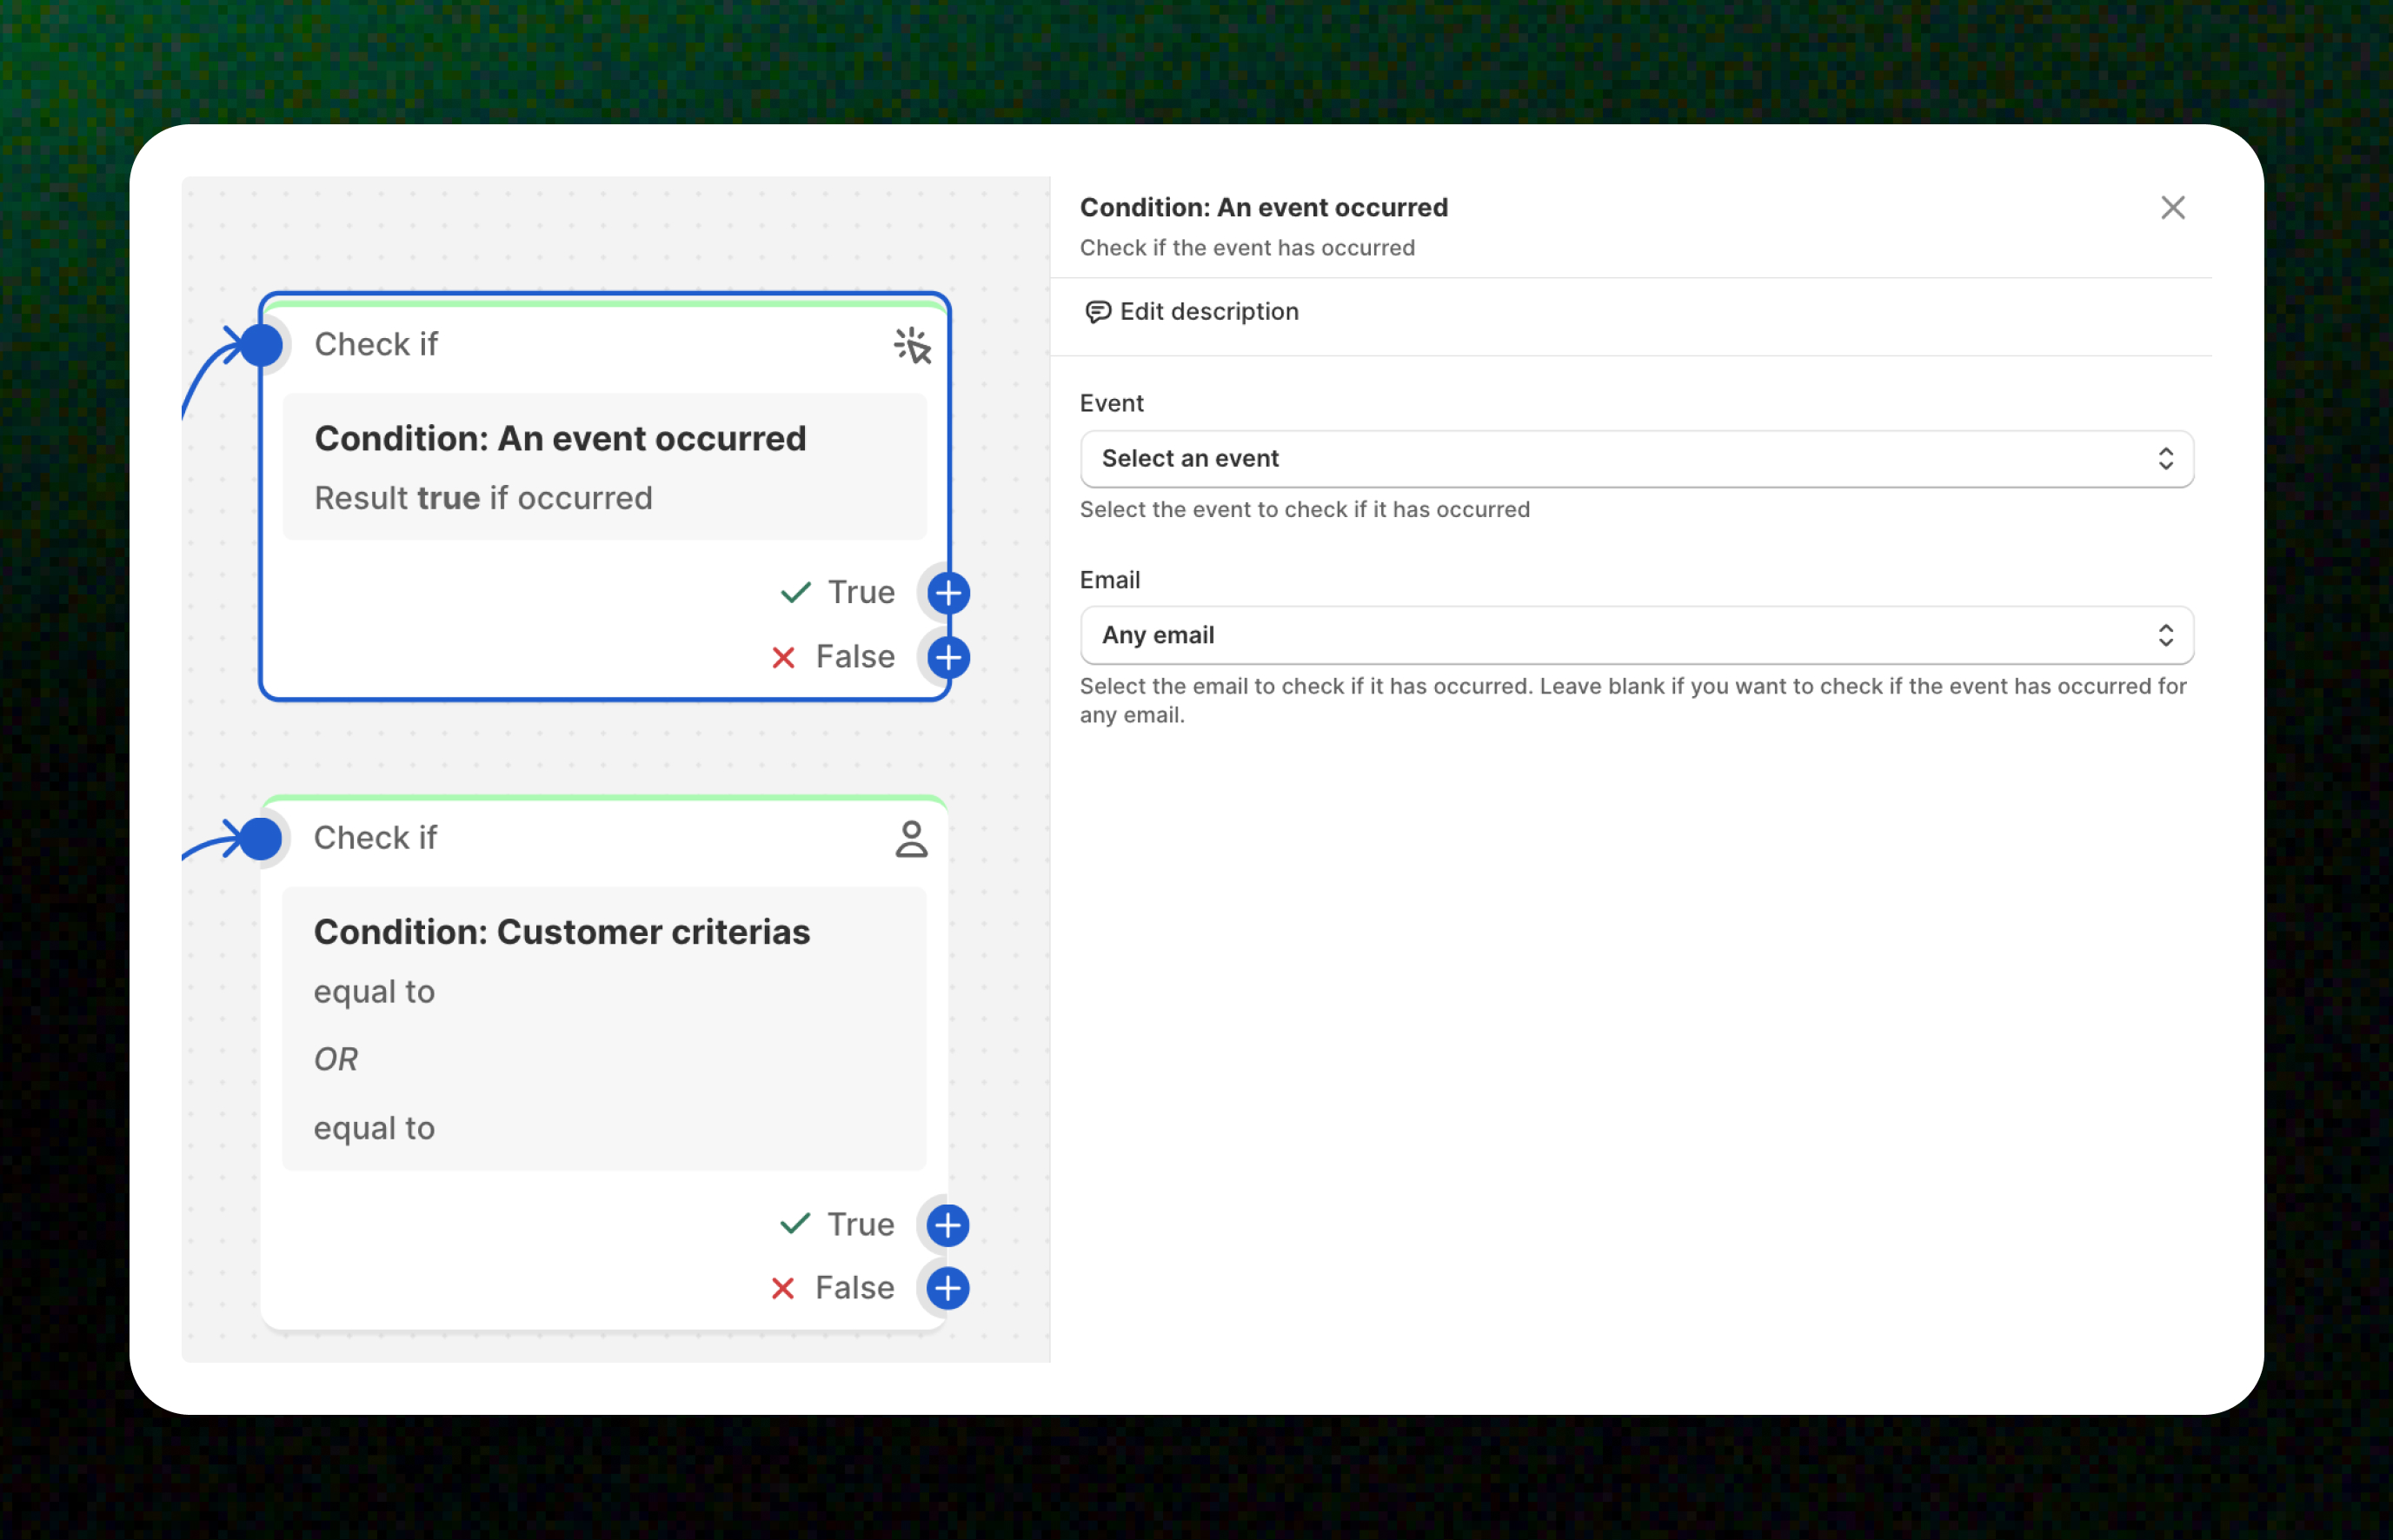Add step on Customer criterias True branch
The height and width of the screenshot is (1540, 2393).
pyautogui.click(x=947, y=1225)
